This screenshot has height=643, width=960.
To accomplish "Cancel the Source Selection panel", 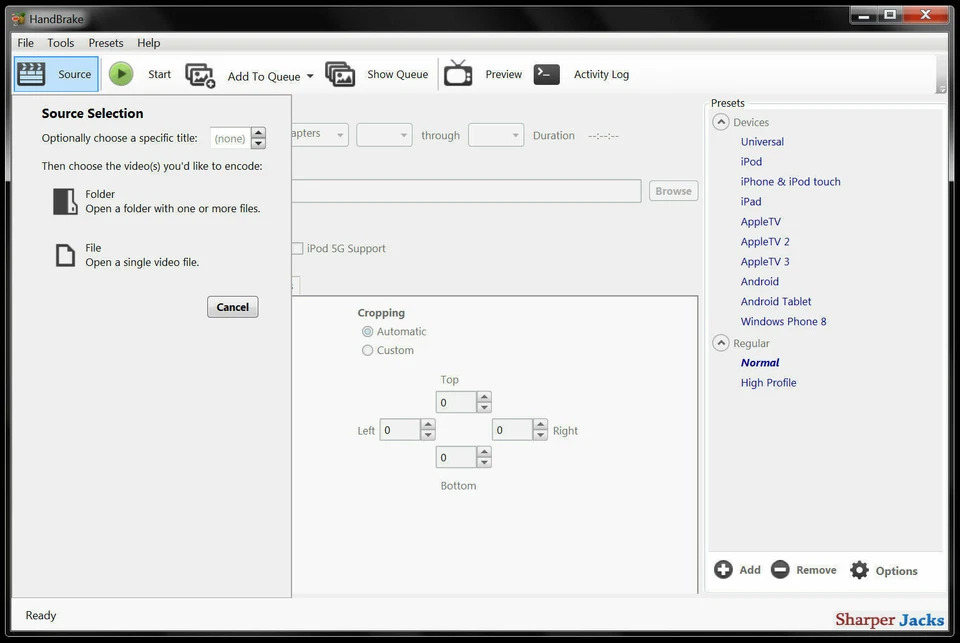I will (232, 306).
